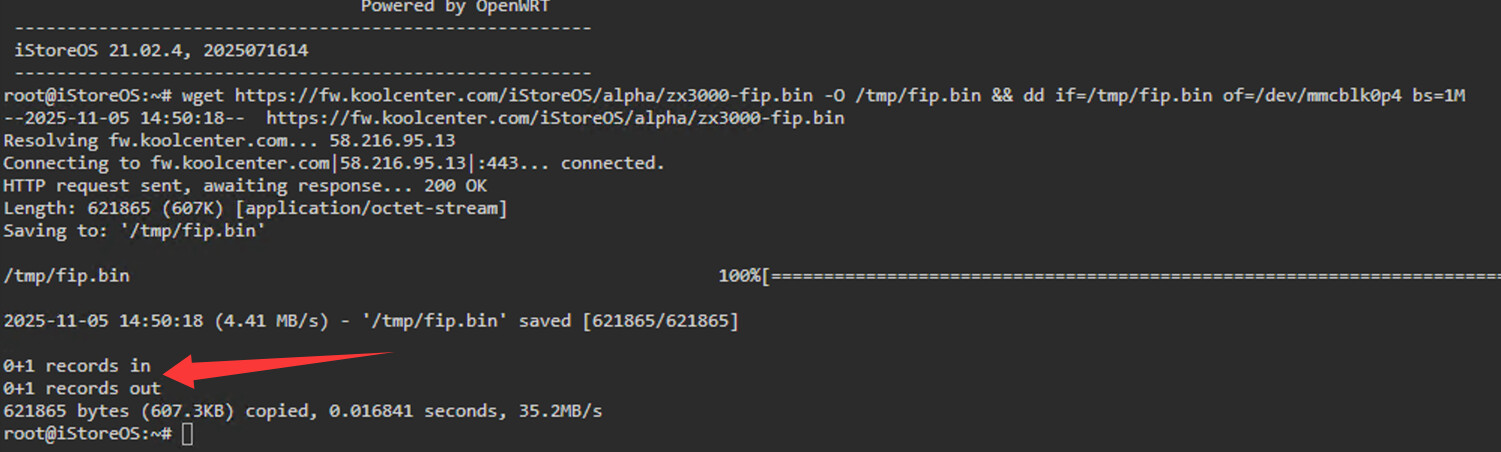
Task: Click the "Saving to: '/tmp/fip.bin'" line
Action: [134, 231]
